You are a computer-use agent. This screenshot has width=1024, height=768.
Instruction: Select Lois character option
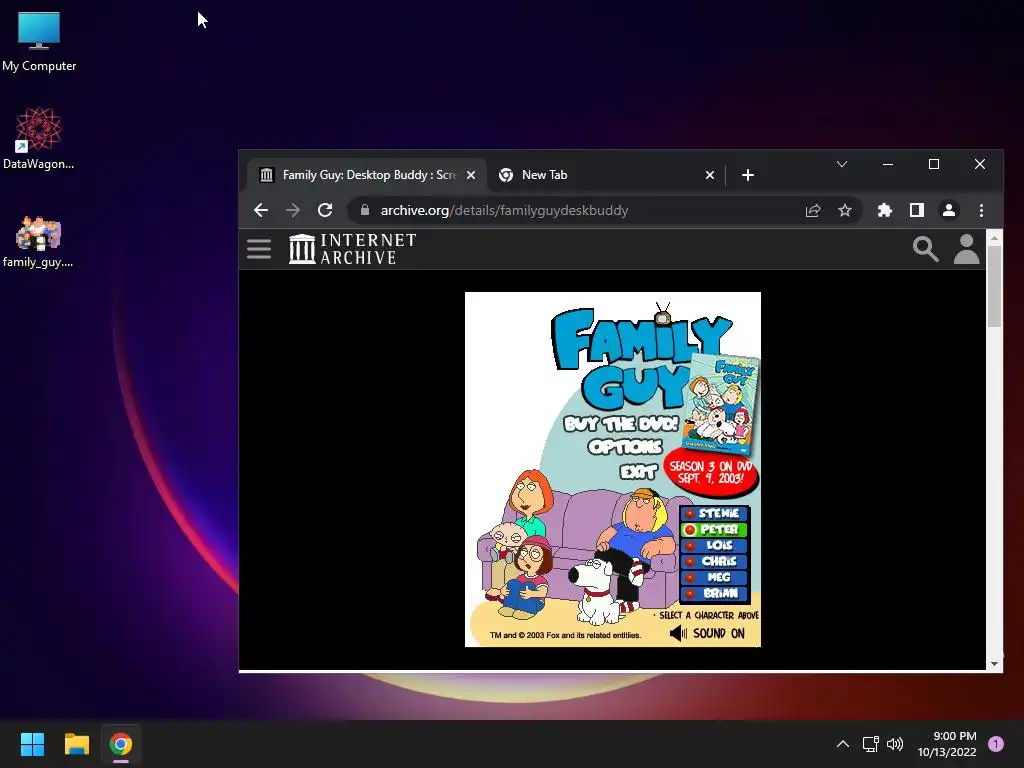(x=714, y=545)
